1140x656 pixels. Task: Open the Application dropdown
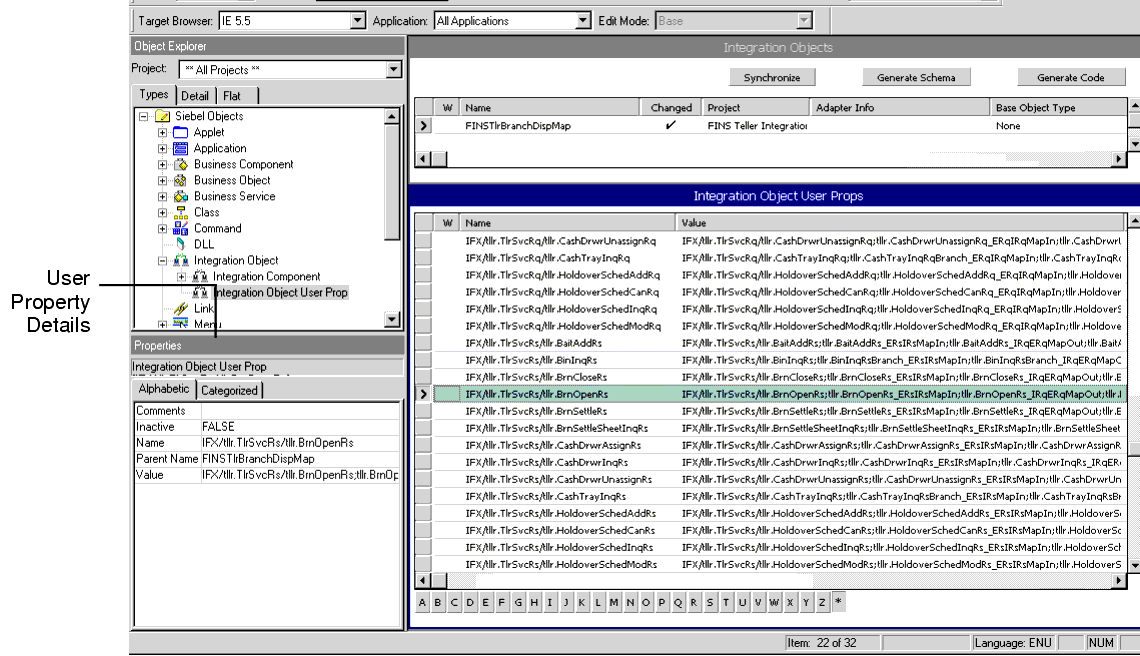point(582,20)
